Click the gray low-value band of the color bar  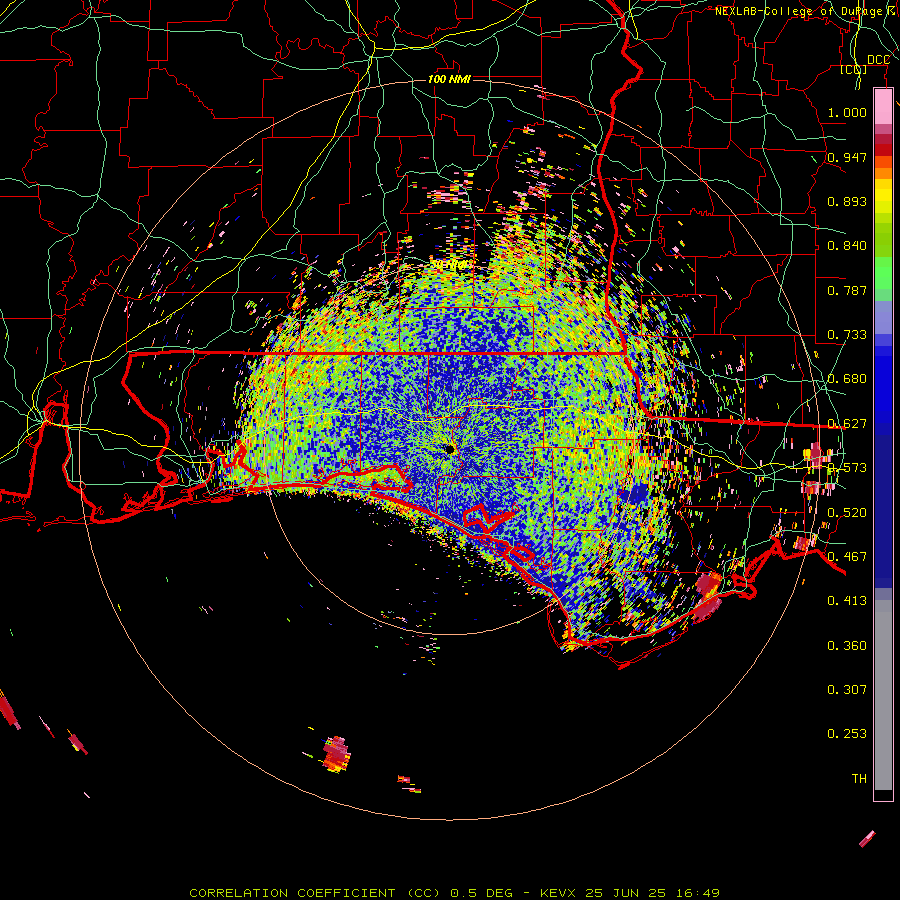click(x=883, y=695)
